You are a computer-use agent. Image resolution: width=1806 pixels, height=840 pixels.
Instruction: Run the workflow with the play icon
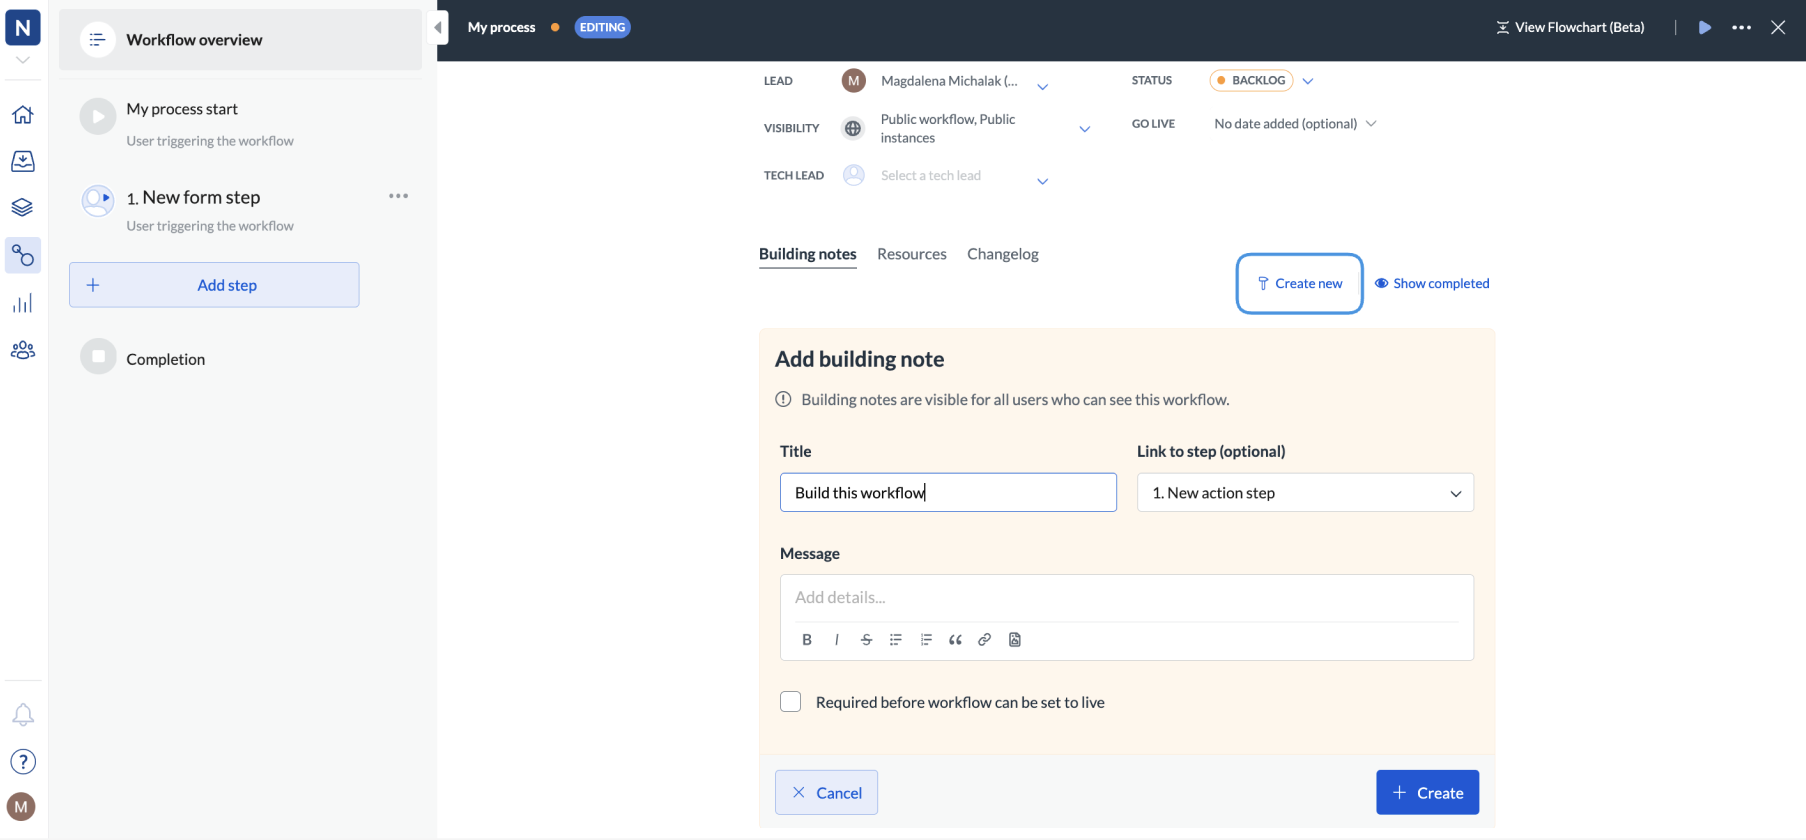click(x=1705, y=27)
